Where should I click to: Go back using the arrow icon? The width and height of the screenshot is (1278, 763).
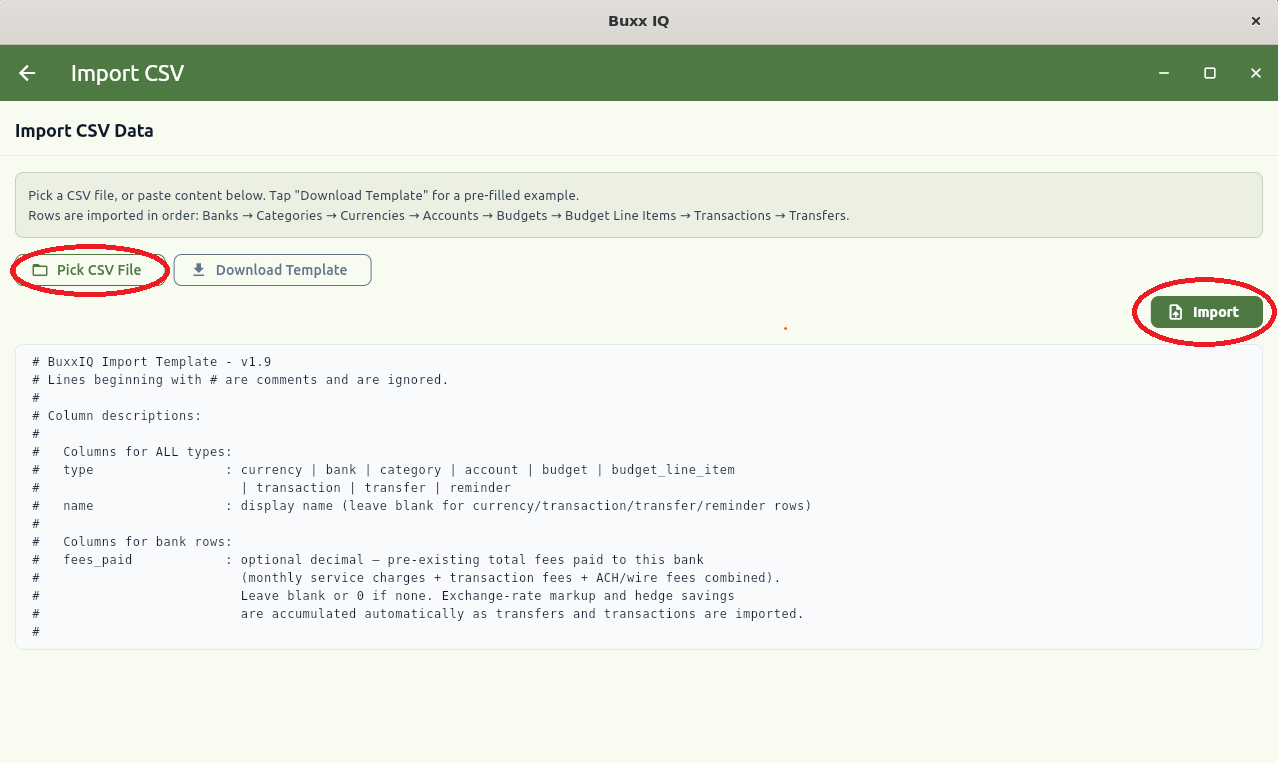pos(27,73)
